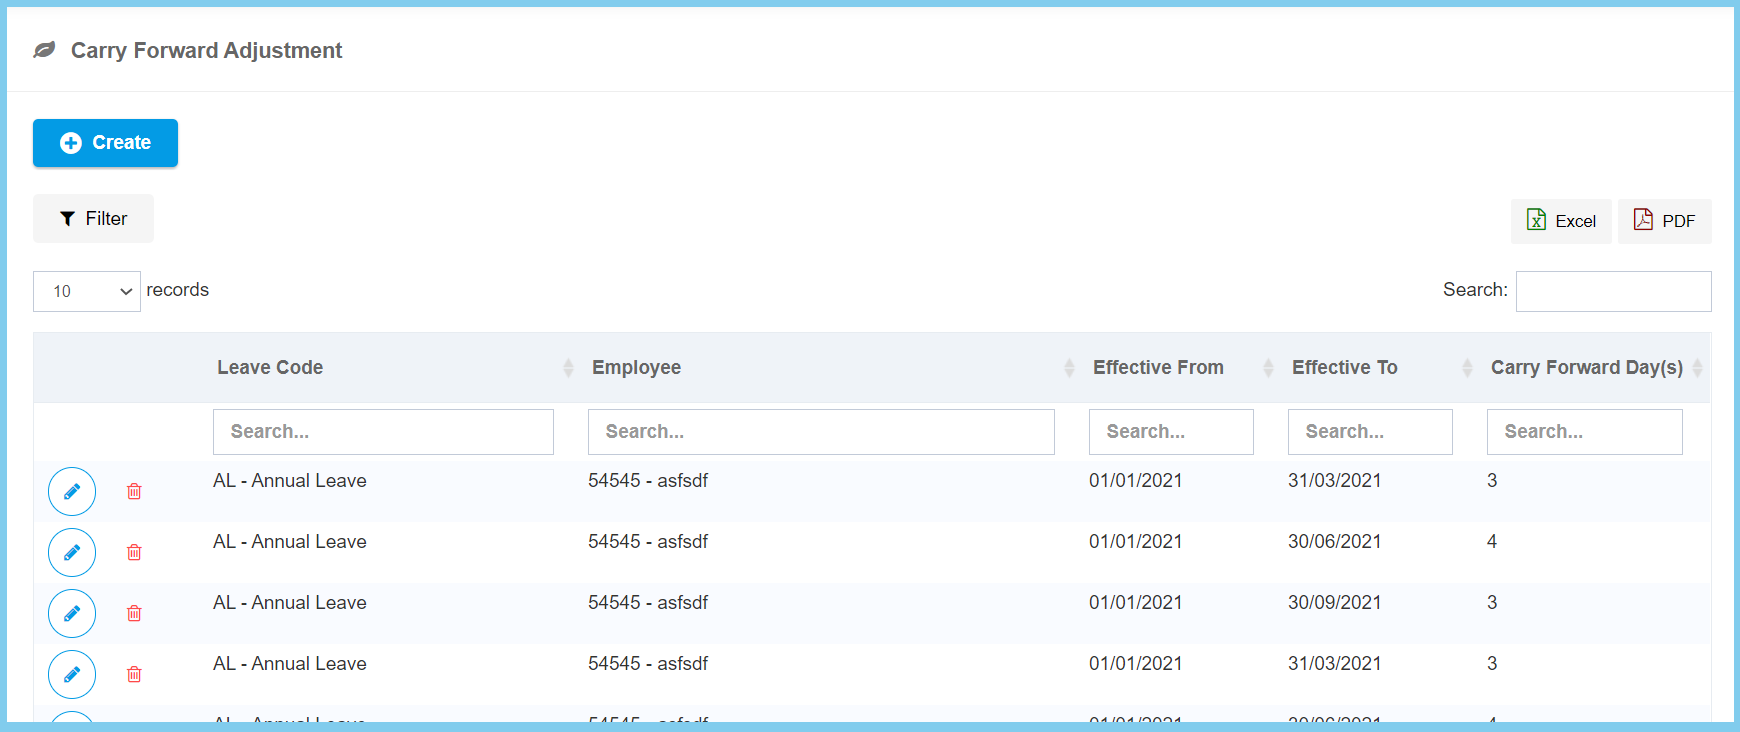Click the Create button
The width and height of the screenshot is (1740, 732).
[x=105, y=143]
